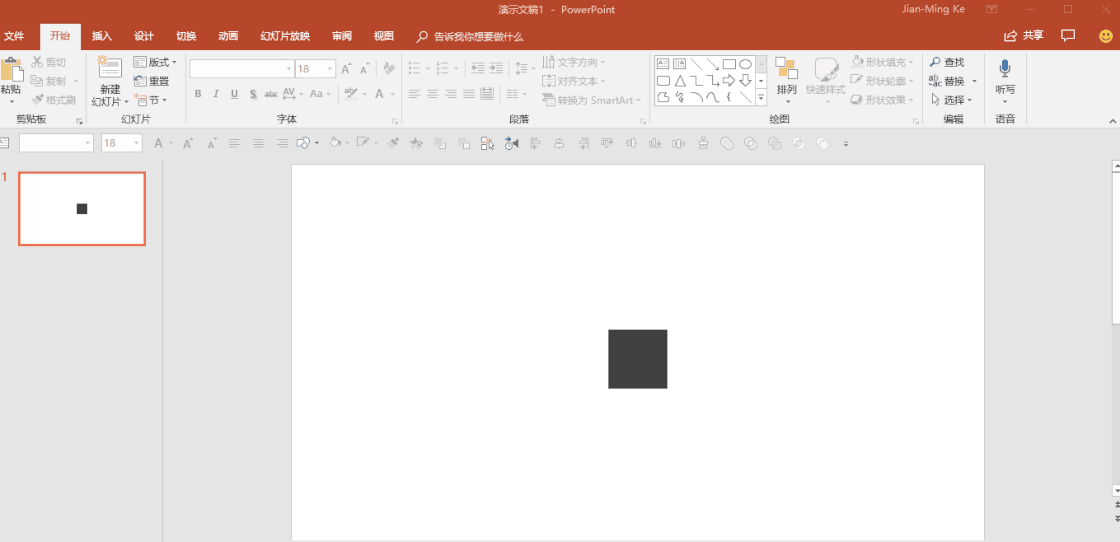Select the dark gray square on slide
Viewport: 1120px width, 542px height.
[637, 359]
